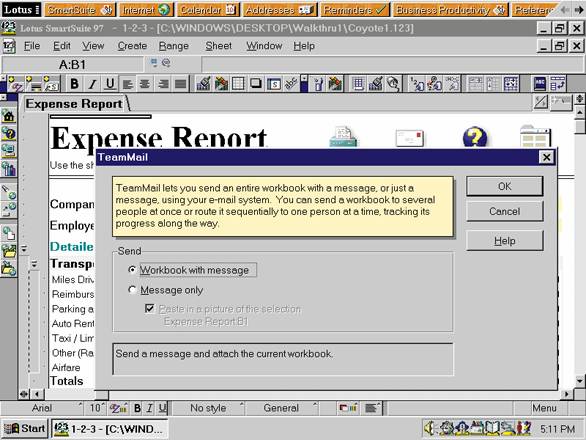586x440 pixels.
Task: Open the Business Productivity drawer
Action: tap(450, 10)
